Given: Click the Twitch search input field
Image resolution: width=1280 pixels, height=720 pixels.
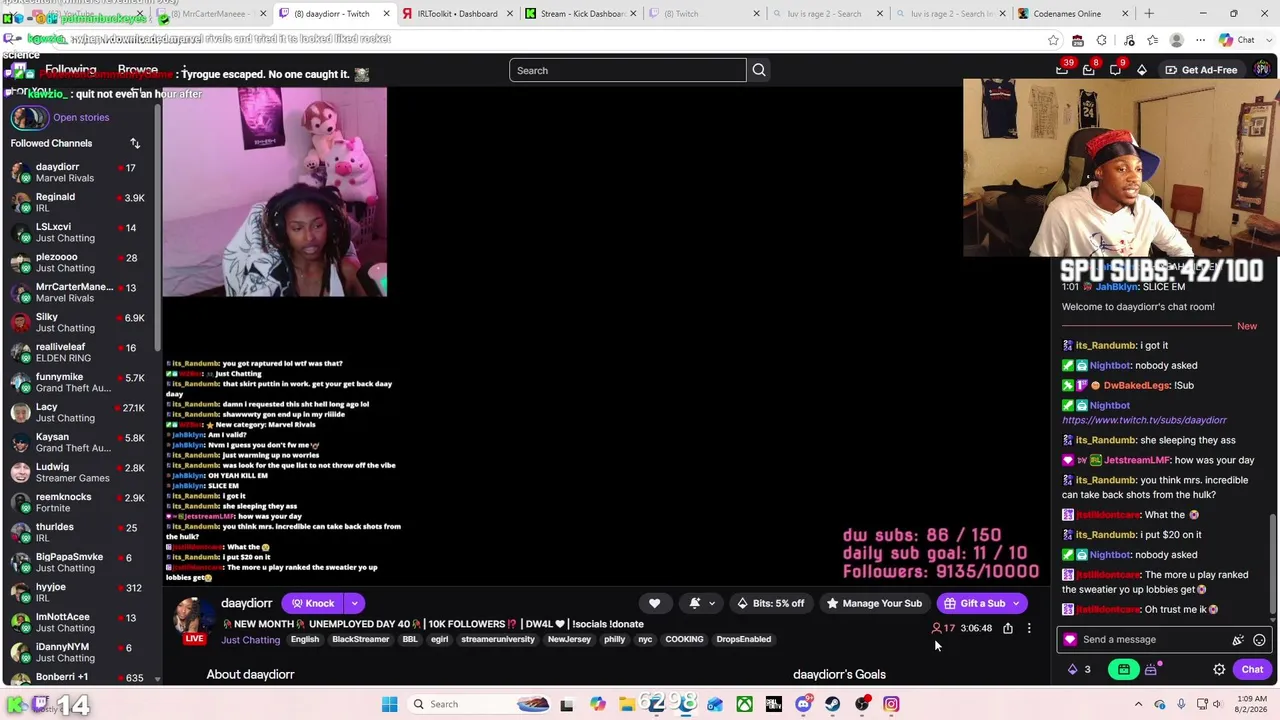Looking at the screenshot, I should [627, 70].
